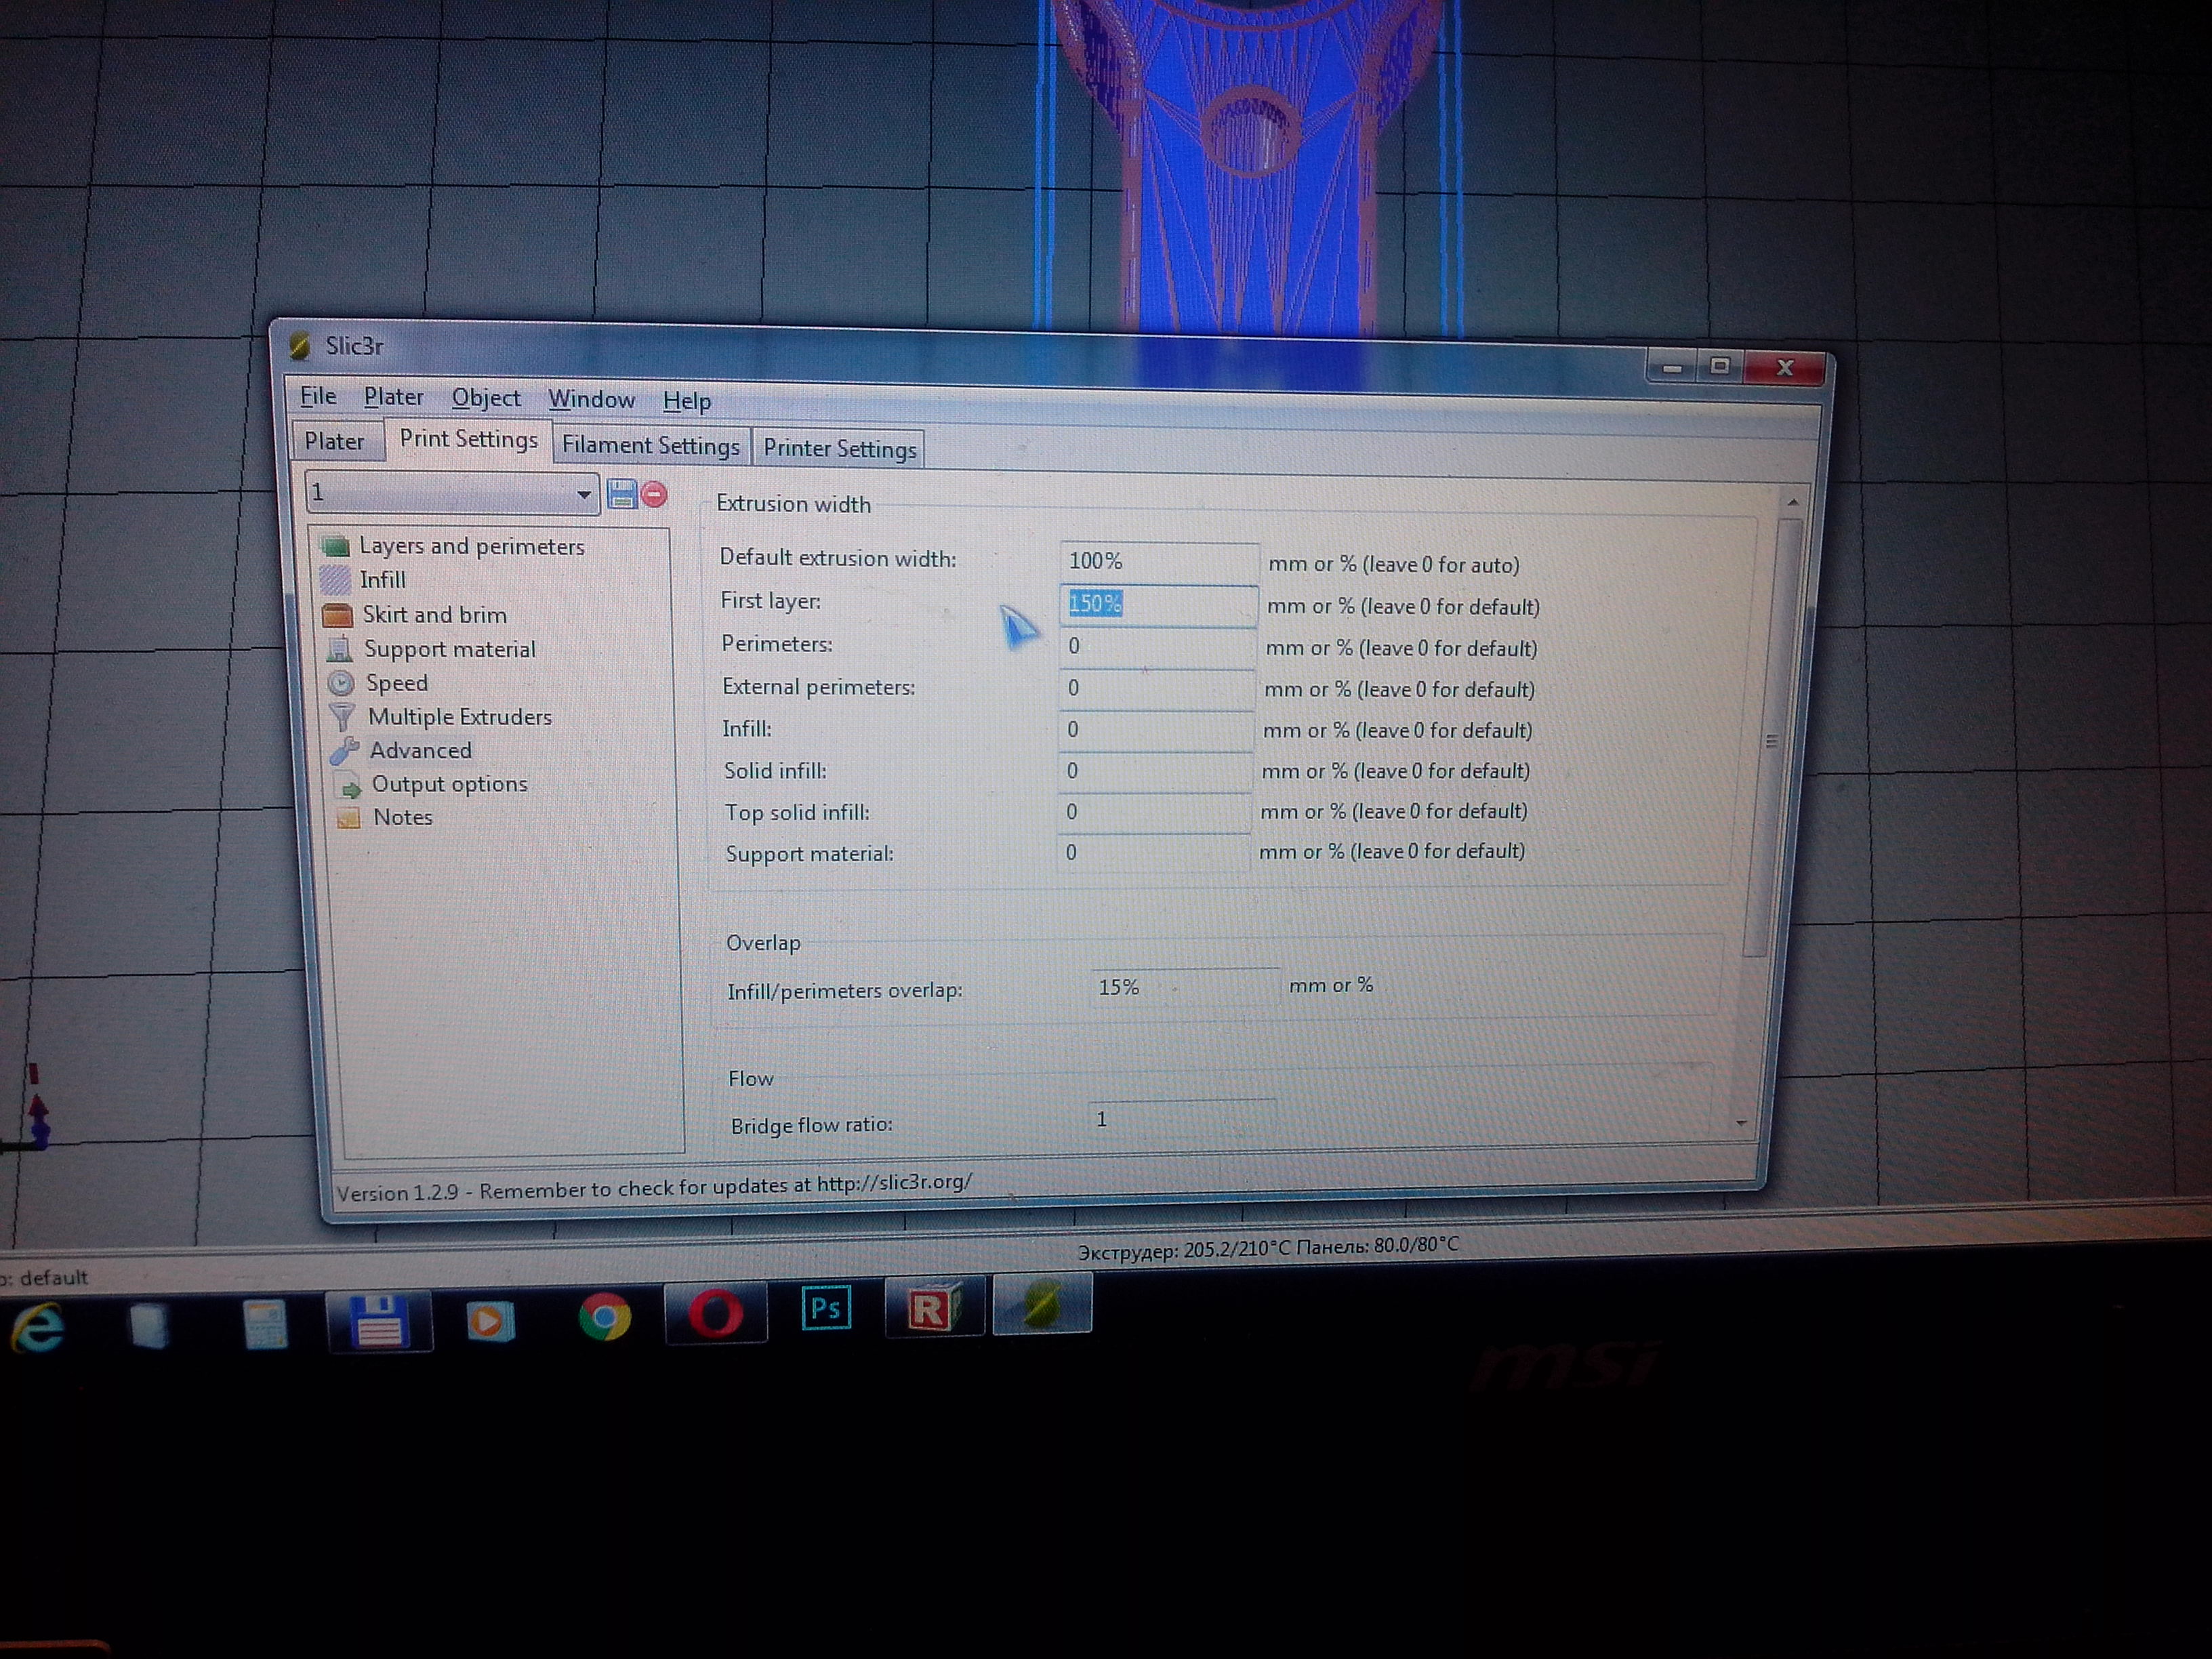Image resolution: width=2212 pixels, height=1659 pixels.
Task: Open Skirt and brim settings
Action: [433, 615]
